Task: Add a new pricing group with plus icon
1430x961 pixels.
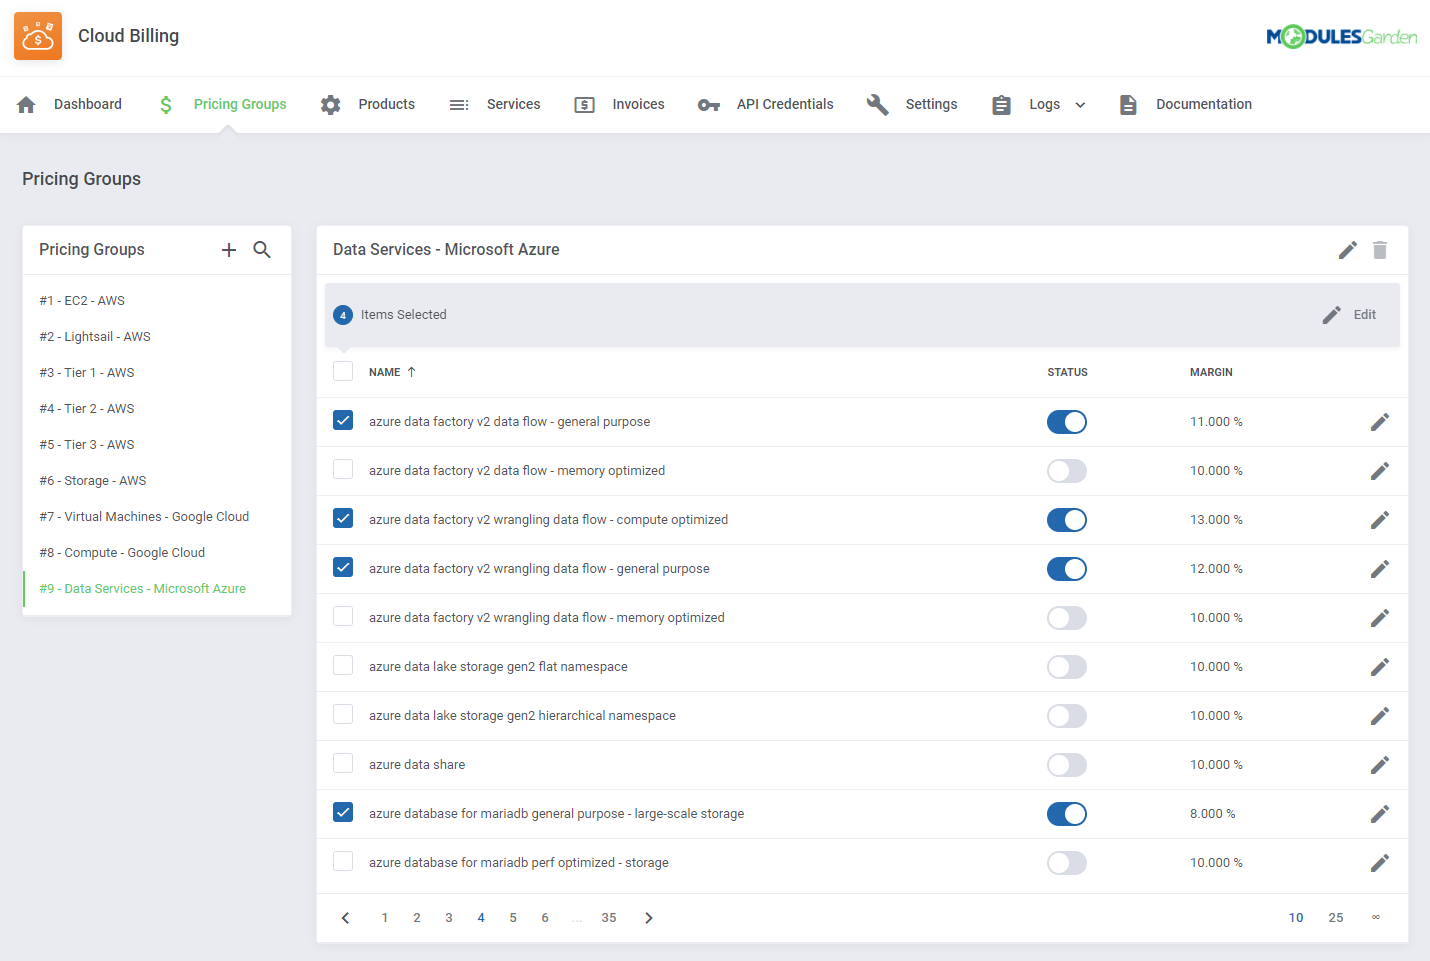Action: pos(229,250)
